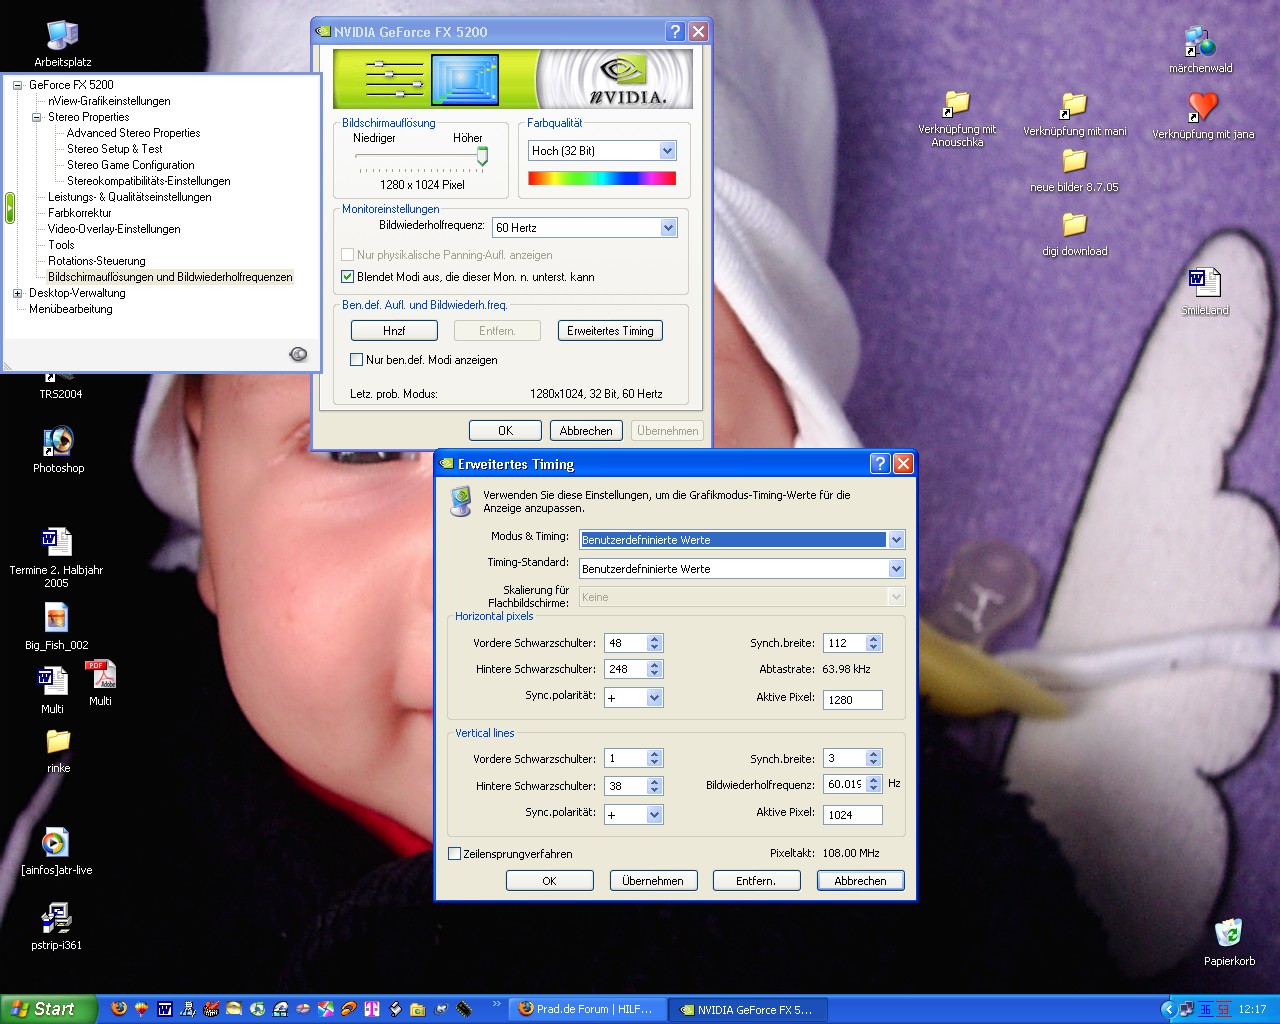1280x1024 pixels.
Task: Click Übernehmen in the Erweitertes Timing dialog
Action: 653,881
